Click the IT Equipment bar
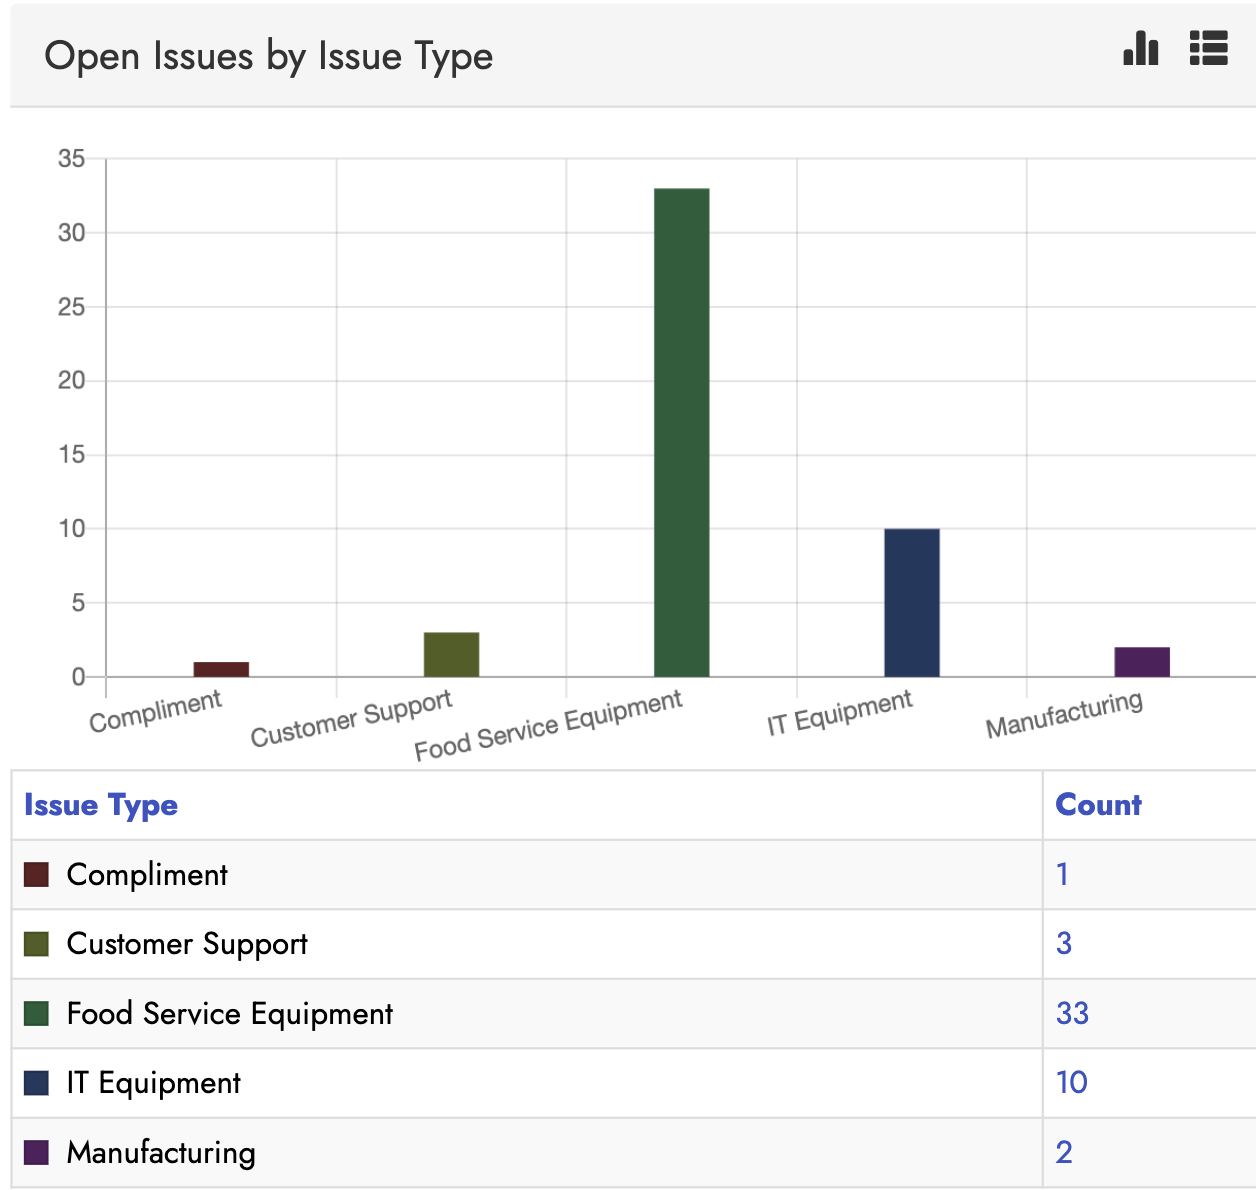Image resolution: width=1256 pixels, height=1190 pixels. point(911,600)
